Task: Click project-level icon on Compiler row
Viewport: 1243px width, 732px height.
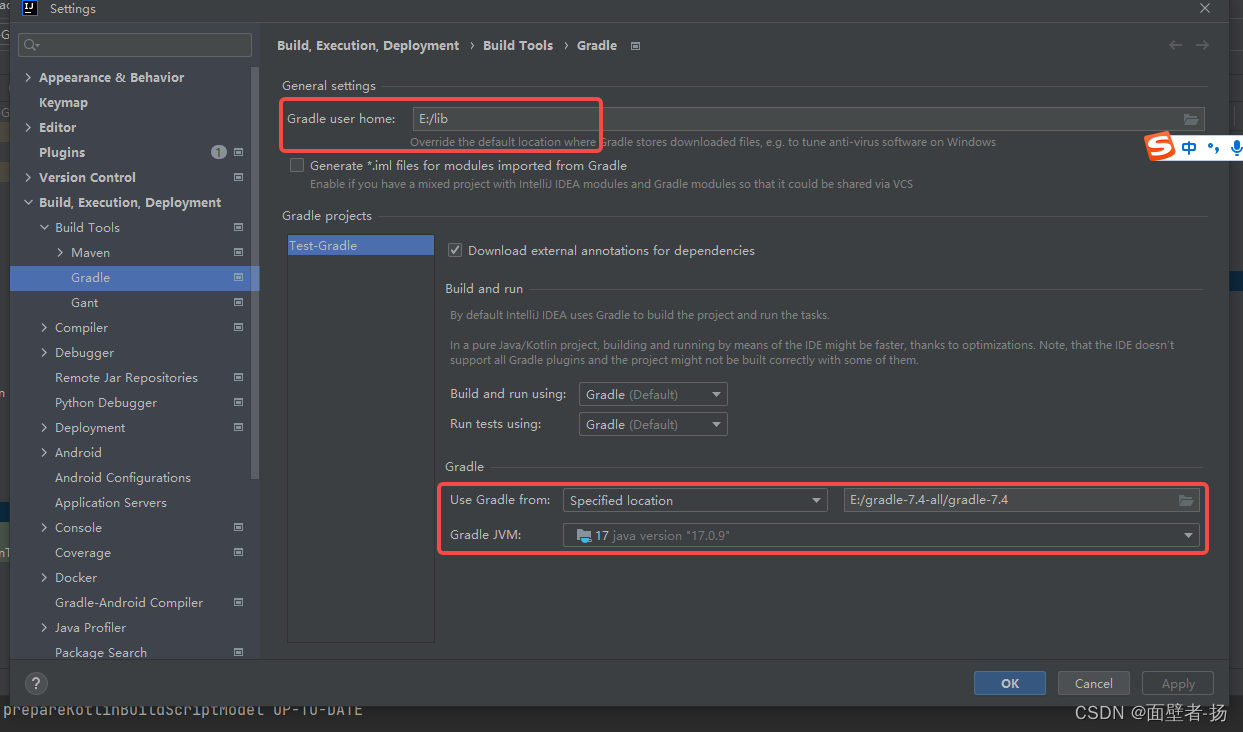Action: tap(238, 327)
